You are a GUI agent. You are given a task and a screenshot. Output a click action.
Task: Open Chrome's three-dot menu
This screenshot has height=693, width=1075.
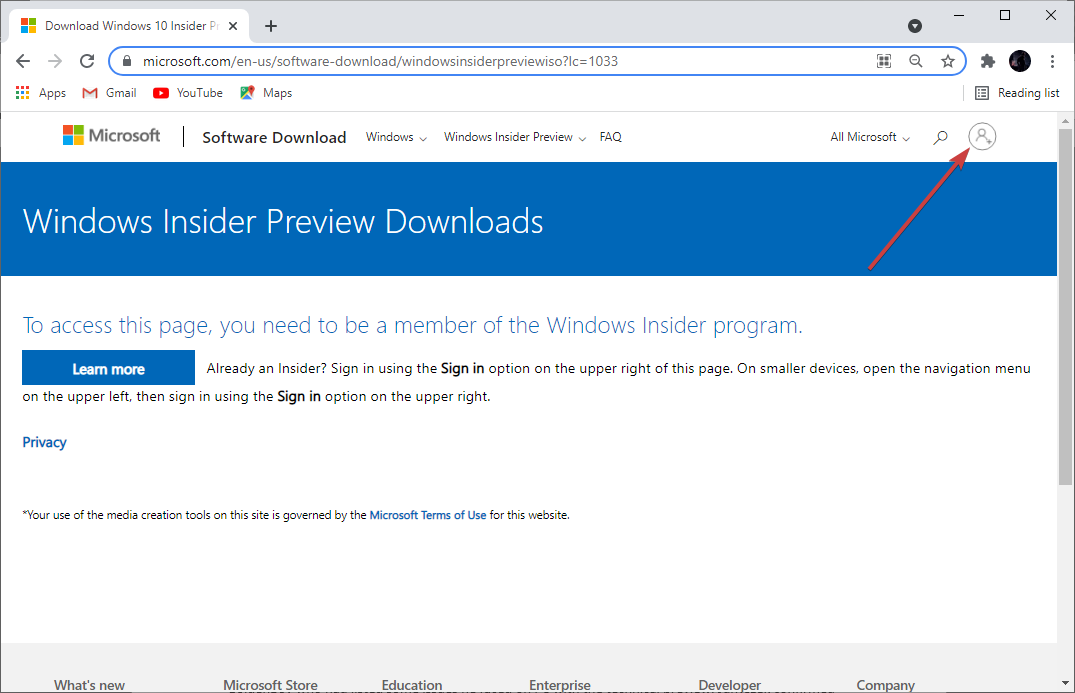[x=1052, y=61]
